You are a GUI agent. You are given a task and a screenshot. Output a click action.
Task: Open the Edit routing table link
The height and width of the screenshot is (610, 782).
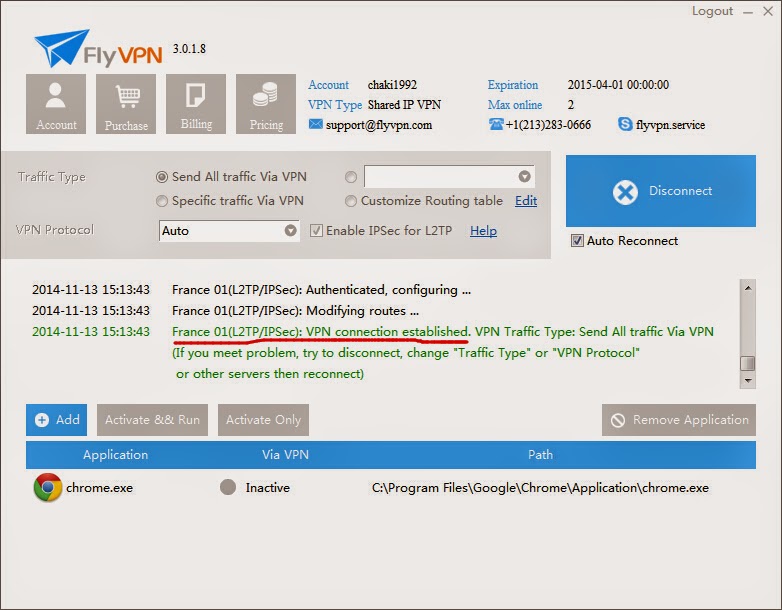click(x=526, y=201)
